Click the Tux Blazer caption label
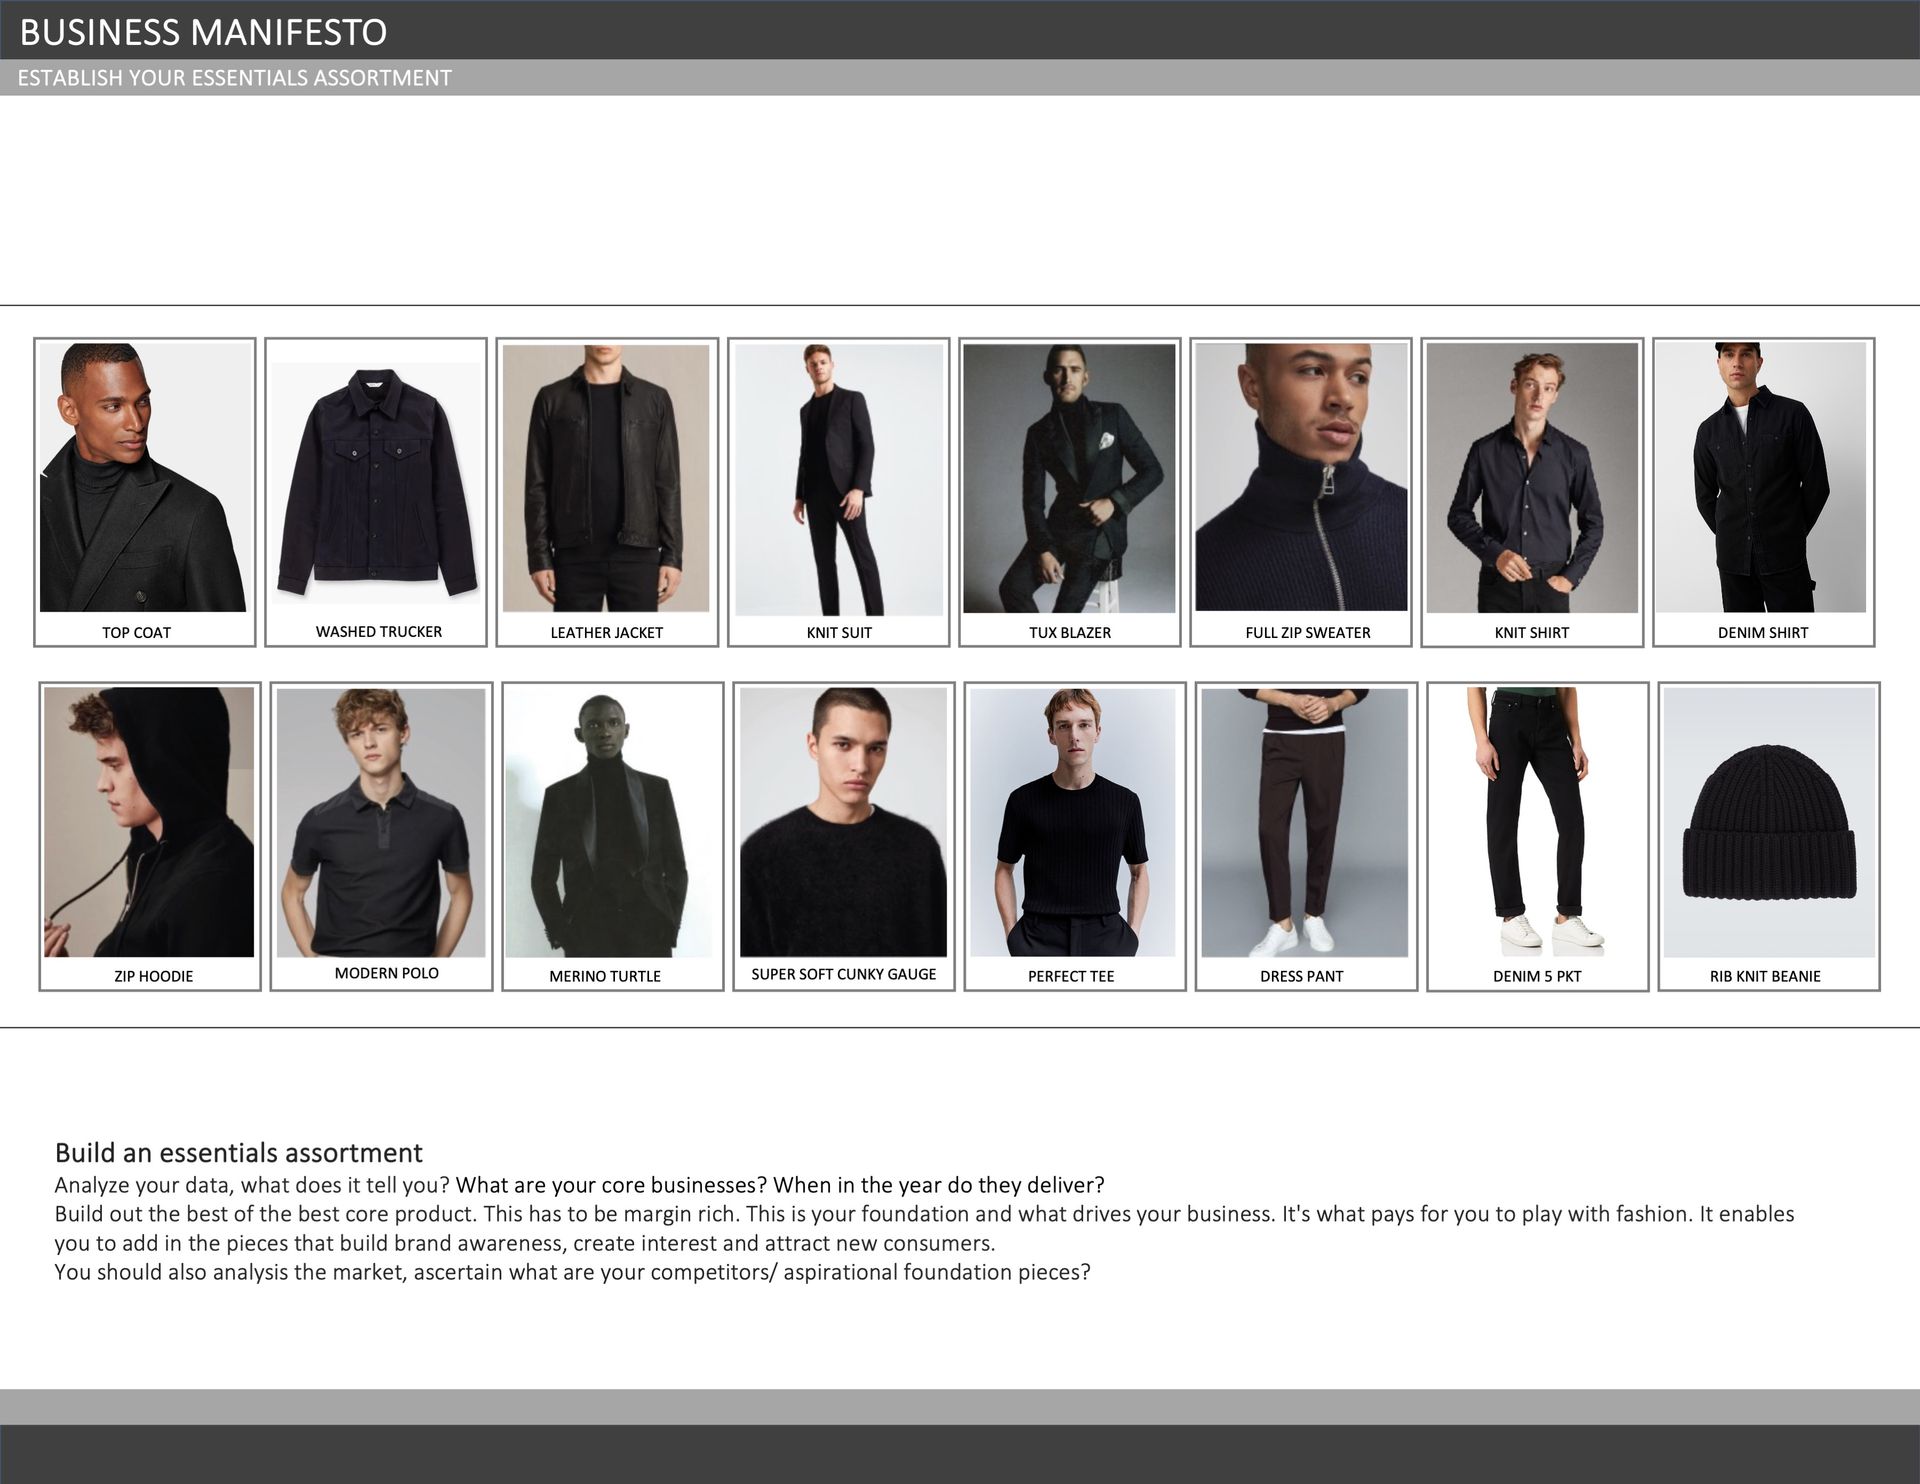1920x1484 pixels. 1069,633
